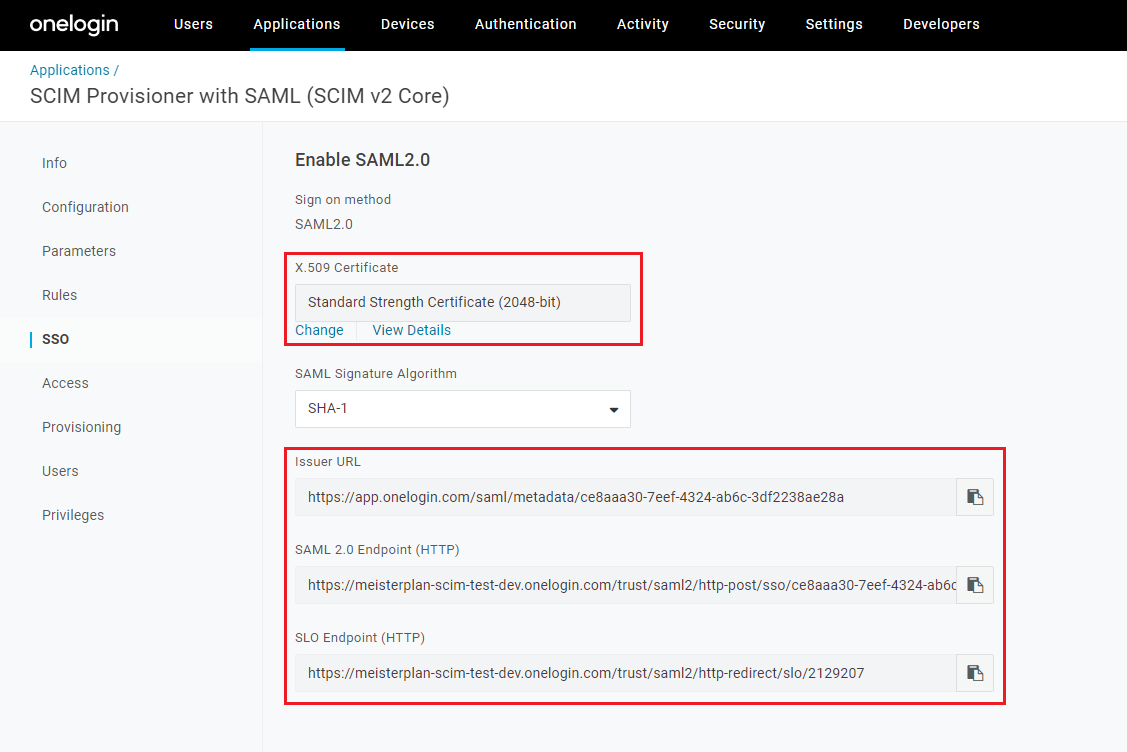Switch to the Users sidebar tab
The width and height of the screenshot is (1127, 752).
(x=60, y=471)
